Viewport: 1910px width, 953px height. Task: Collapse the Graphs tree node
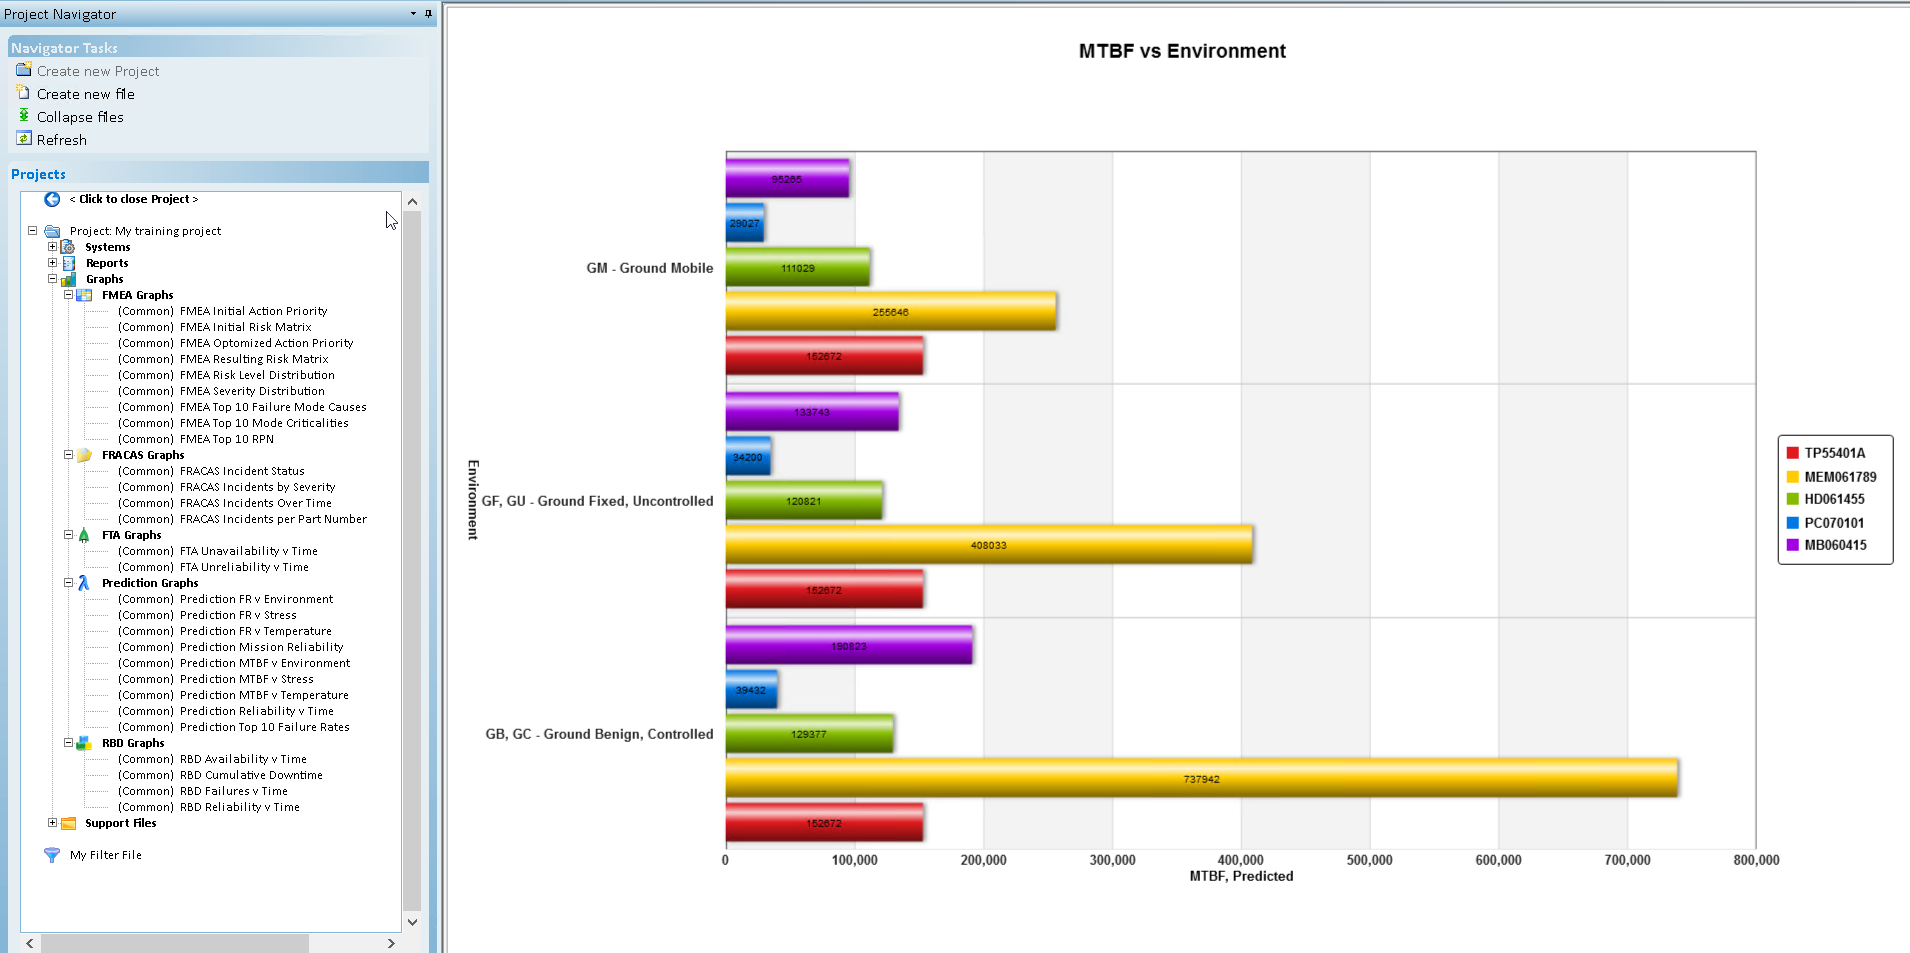52,278
